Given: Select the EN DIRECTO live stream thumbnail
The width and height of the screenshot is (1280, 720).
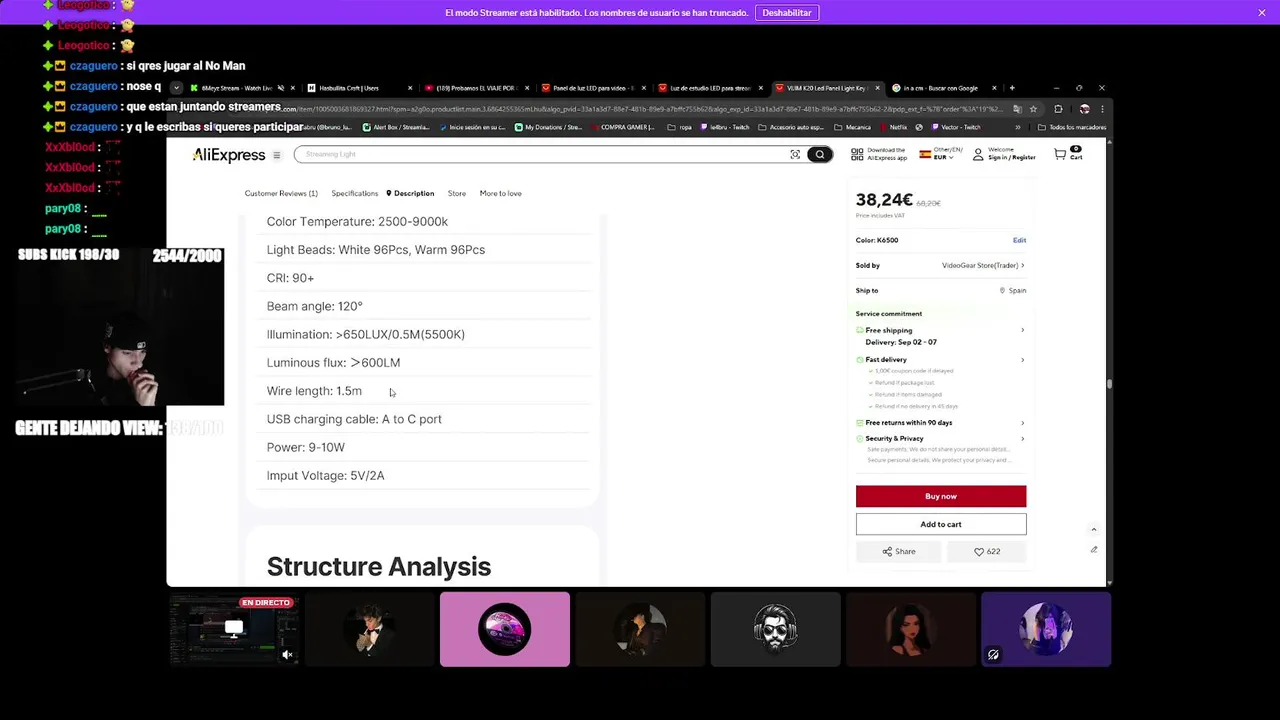Looking at the screenshot, I should [234, 629].
